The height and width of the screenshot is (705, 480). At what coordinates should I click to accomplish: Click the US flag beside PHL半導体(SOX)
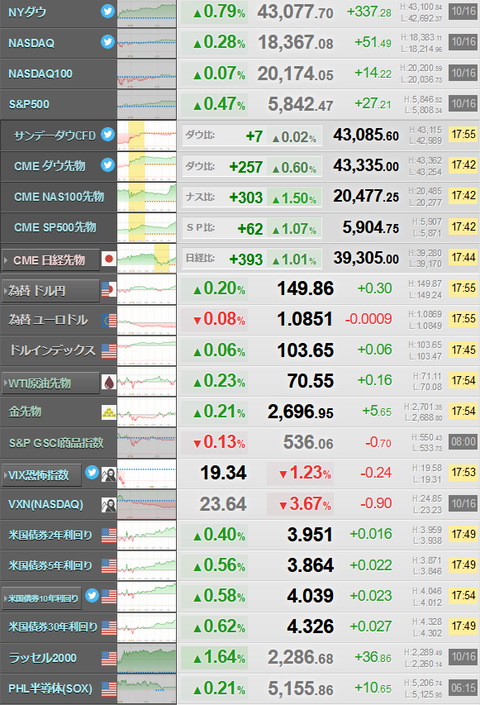pos(109,689)
